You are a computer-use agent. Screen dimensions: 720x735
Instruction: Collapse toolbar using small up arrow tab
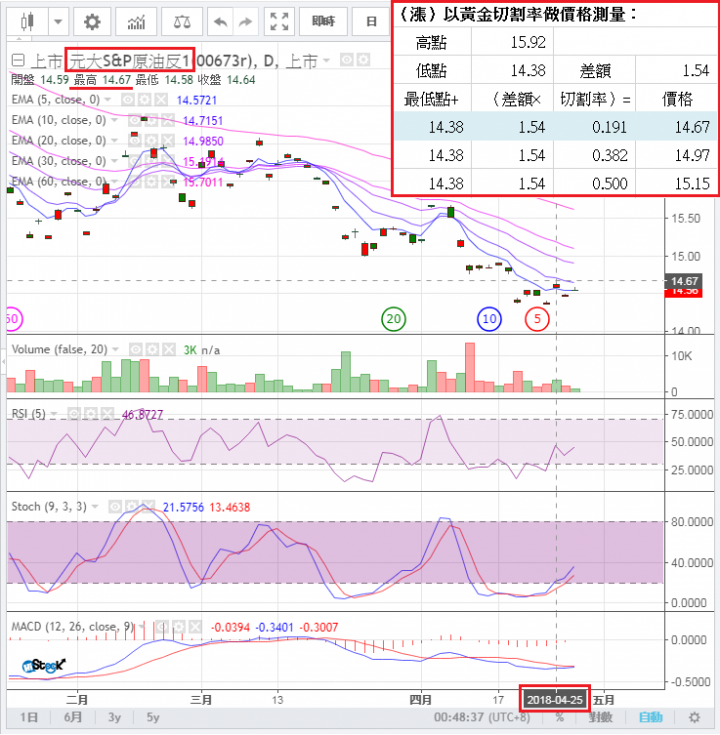19,39
